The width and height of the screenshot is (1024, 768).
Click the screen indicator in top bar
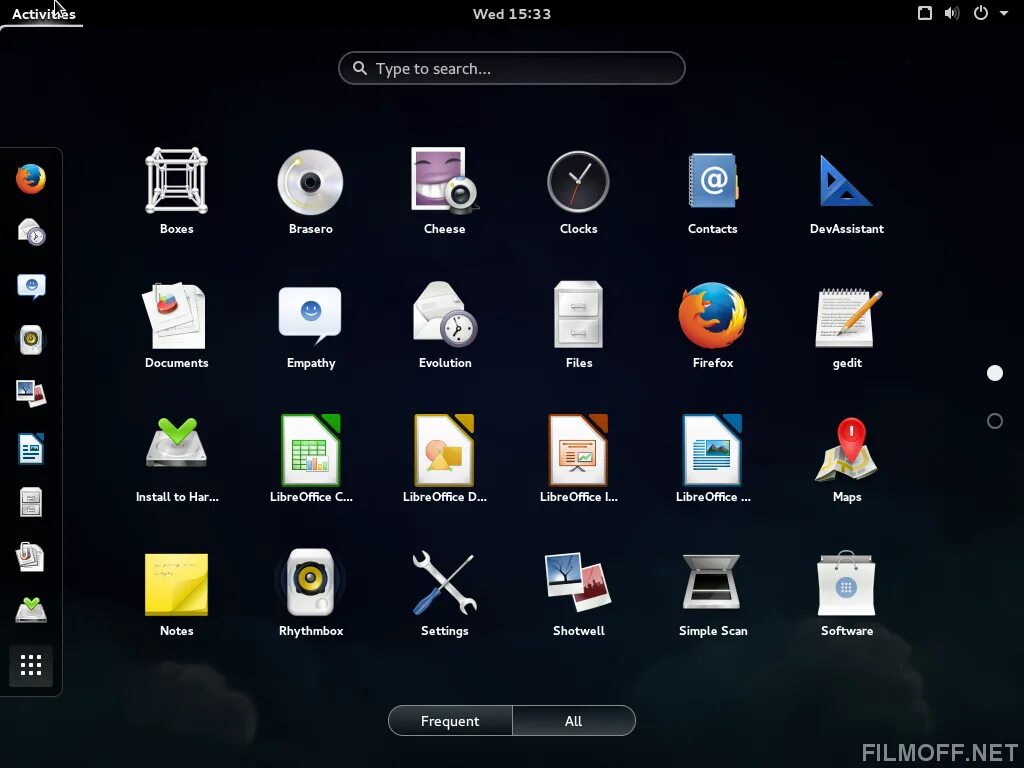coord(925,13)
